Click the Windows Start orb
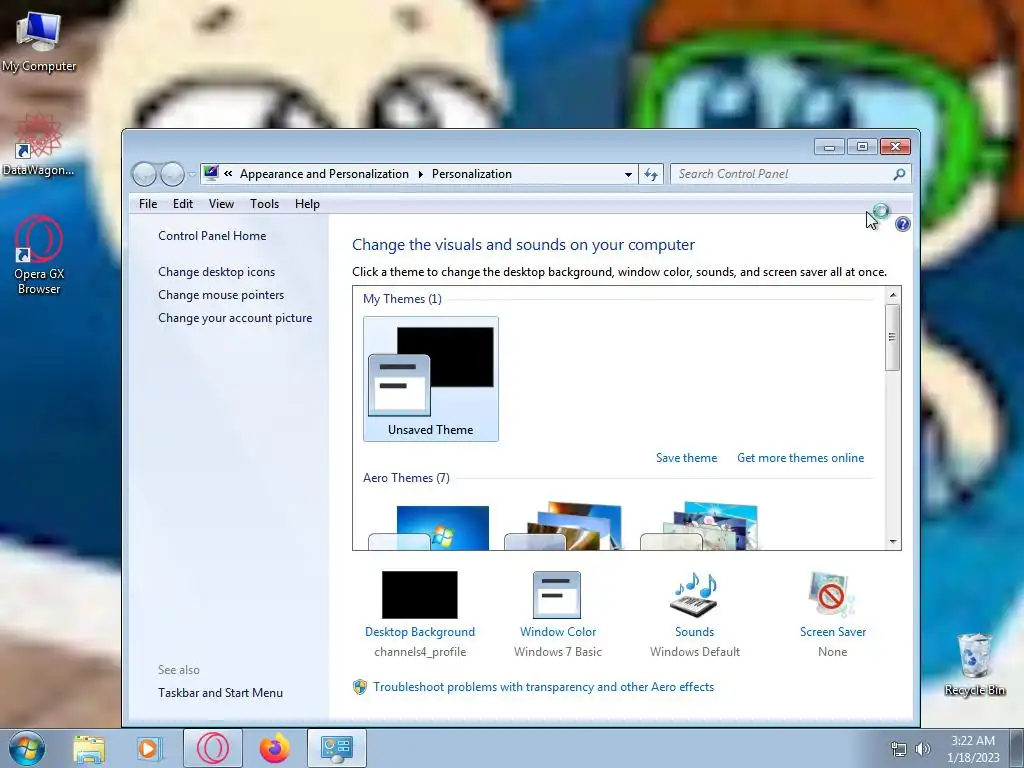Viewport: 1024px width, 768px height. coord(26,748)
